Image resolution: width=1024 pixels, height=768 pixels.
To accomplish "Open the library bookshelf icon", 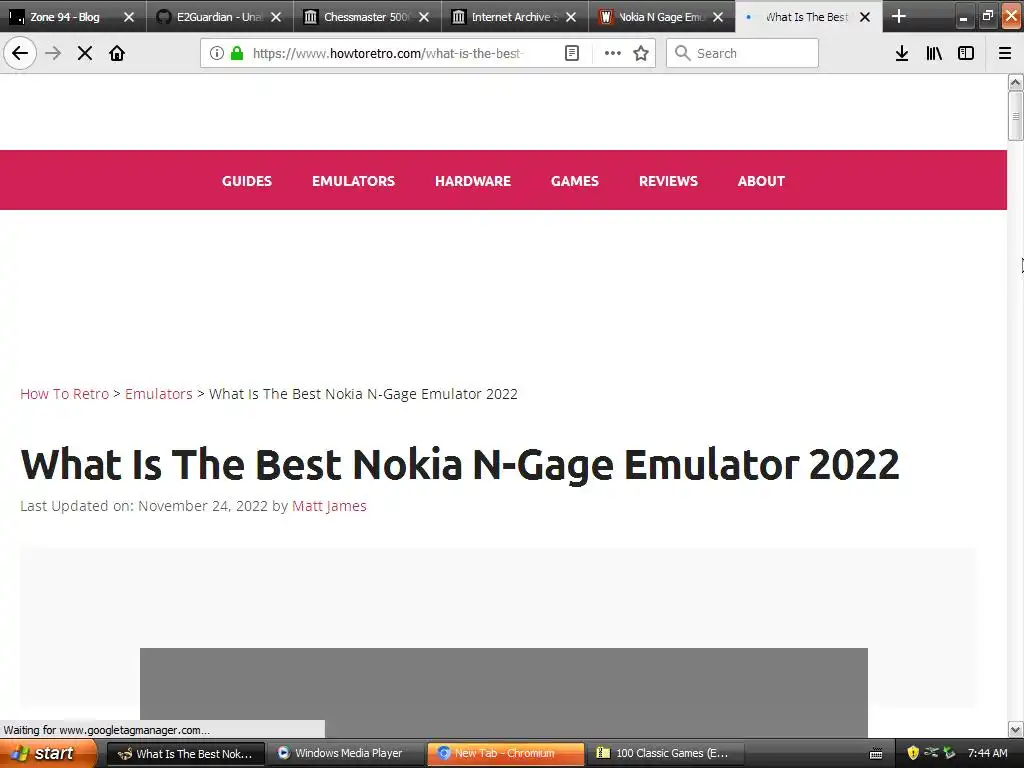I will coord(934,53).
